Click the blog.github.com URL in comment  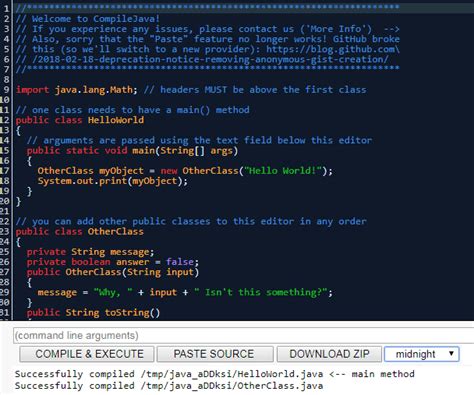pyautogui.click(x=333, y=49)
